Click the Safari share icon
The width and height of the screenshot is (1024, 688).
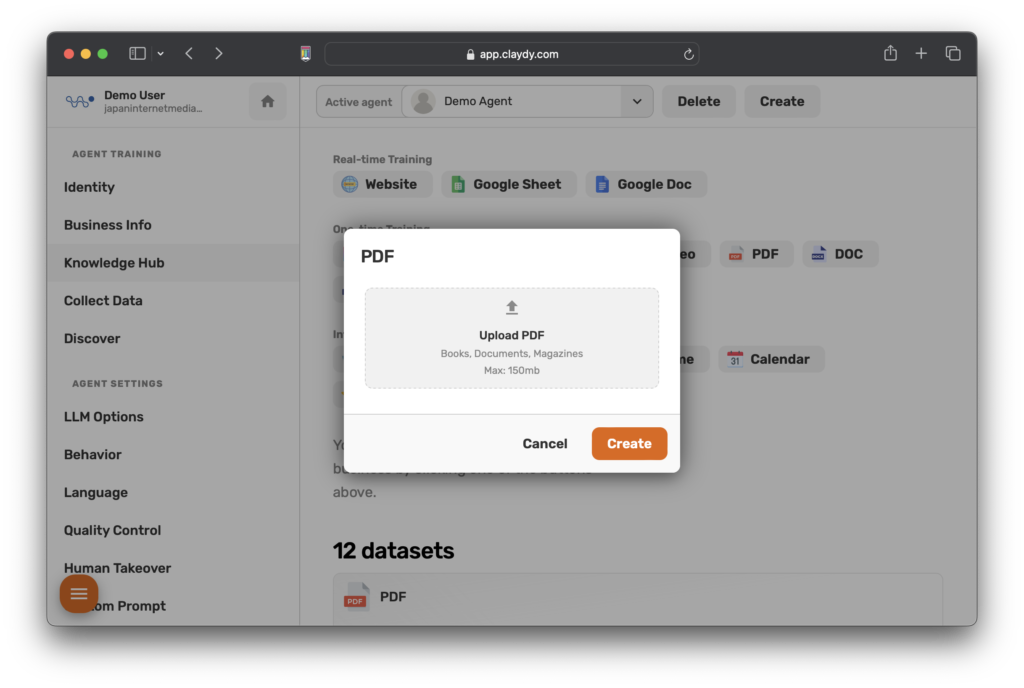pos(890,54)
